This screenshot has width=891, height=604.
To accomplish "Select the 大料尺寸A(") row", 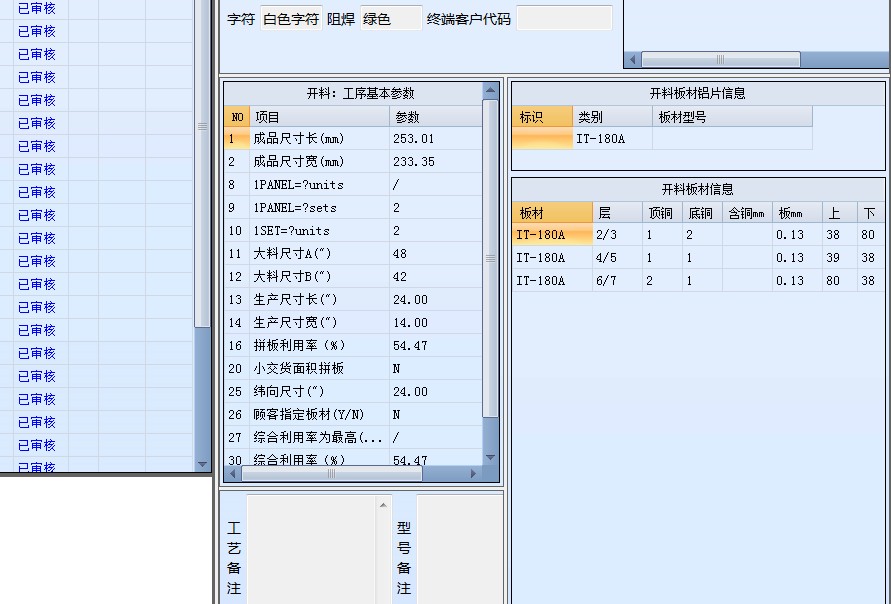I will tap(353, 253).
